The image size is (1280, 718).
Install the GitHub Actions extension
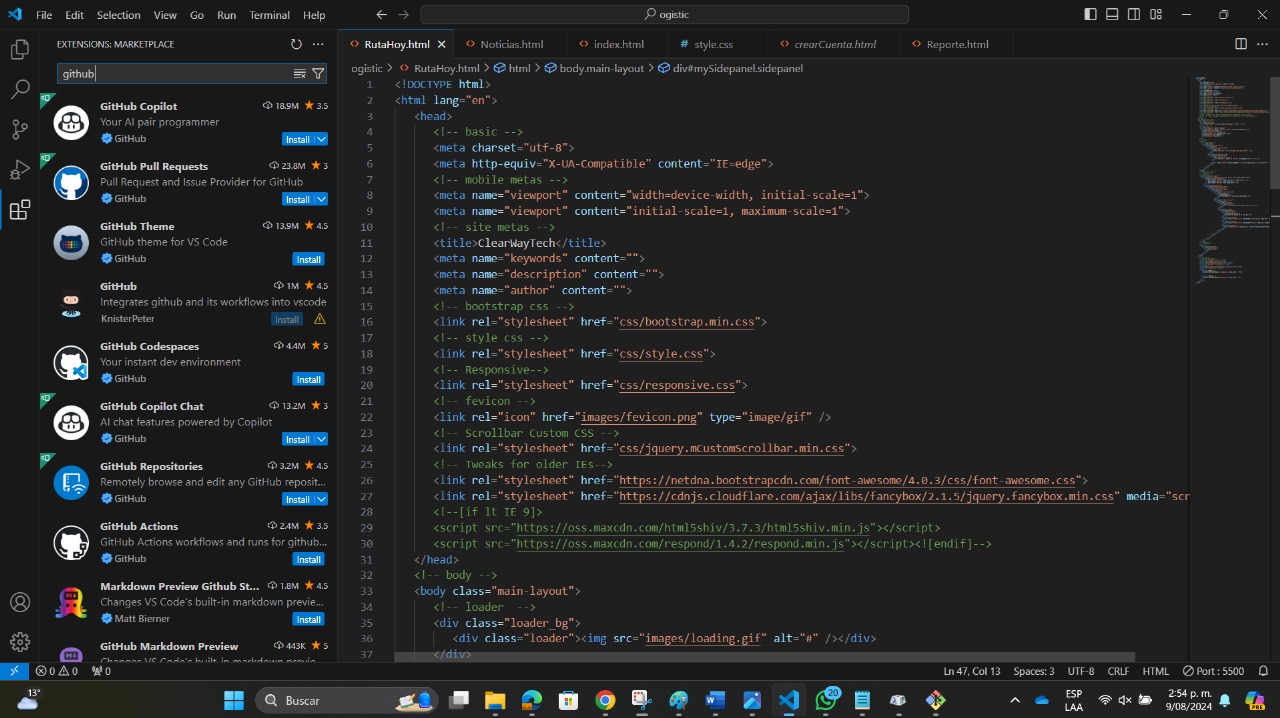point(308,559)
